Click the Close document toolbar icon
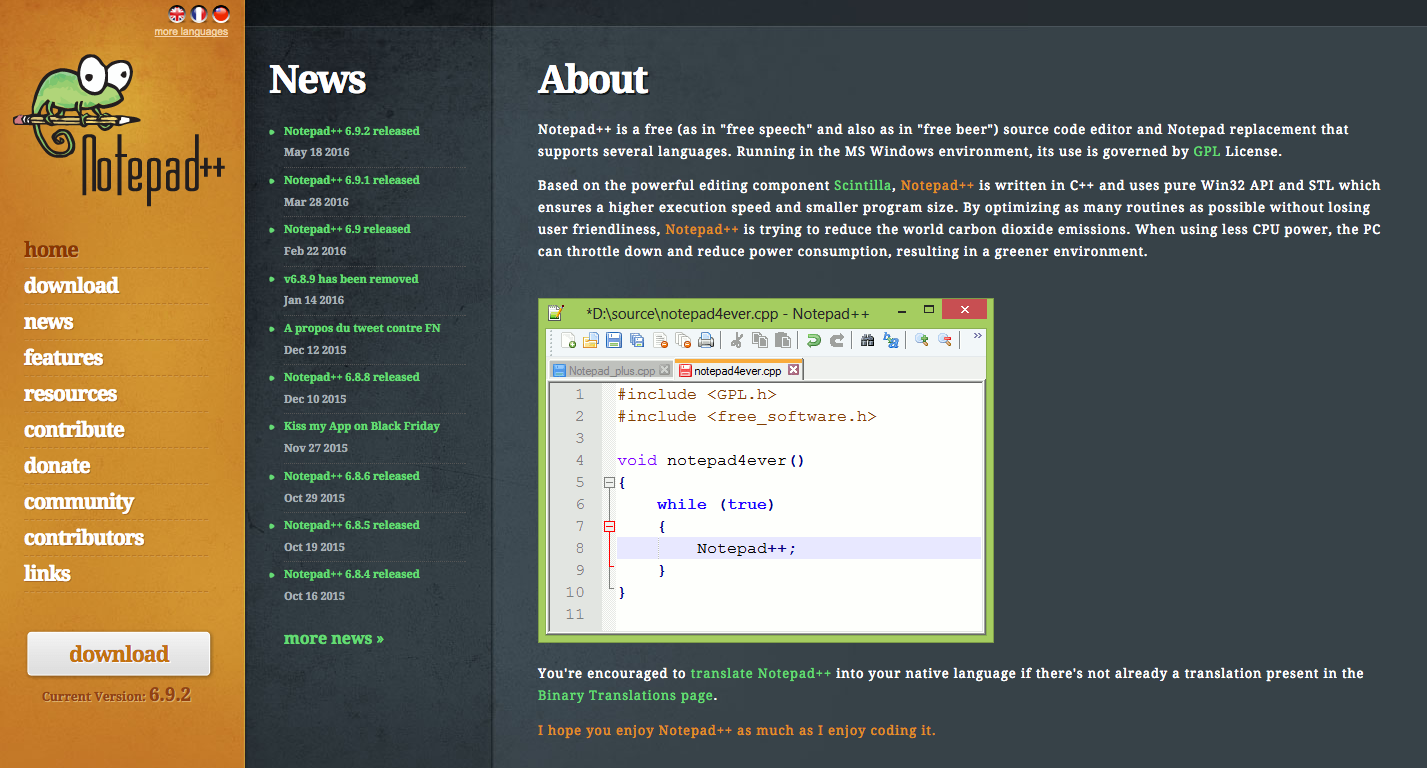 [660, 340]
